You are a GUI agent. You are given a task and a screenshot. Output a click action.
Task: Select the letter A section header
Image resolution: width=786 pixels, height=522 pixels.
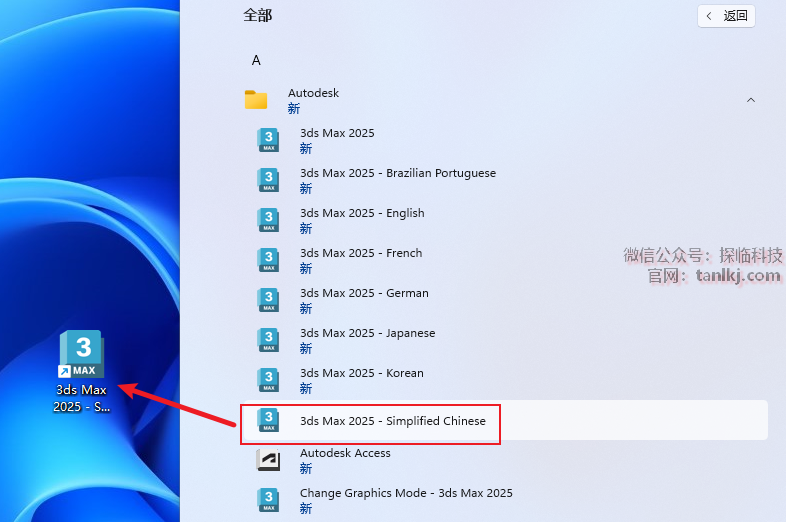coord(256,61)
